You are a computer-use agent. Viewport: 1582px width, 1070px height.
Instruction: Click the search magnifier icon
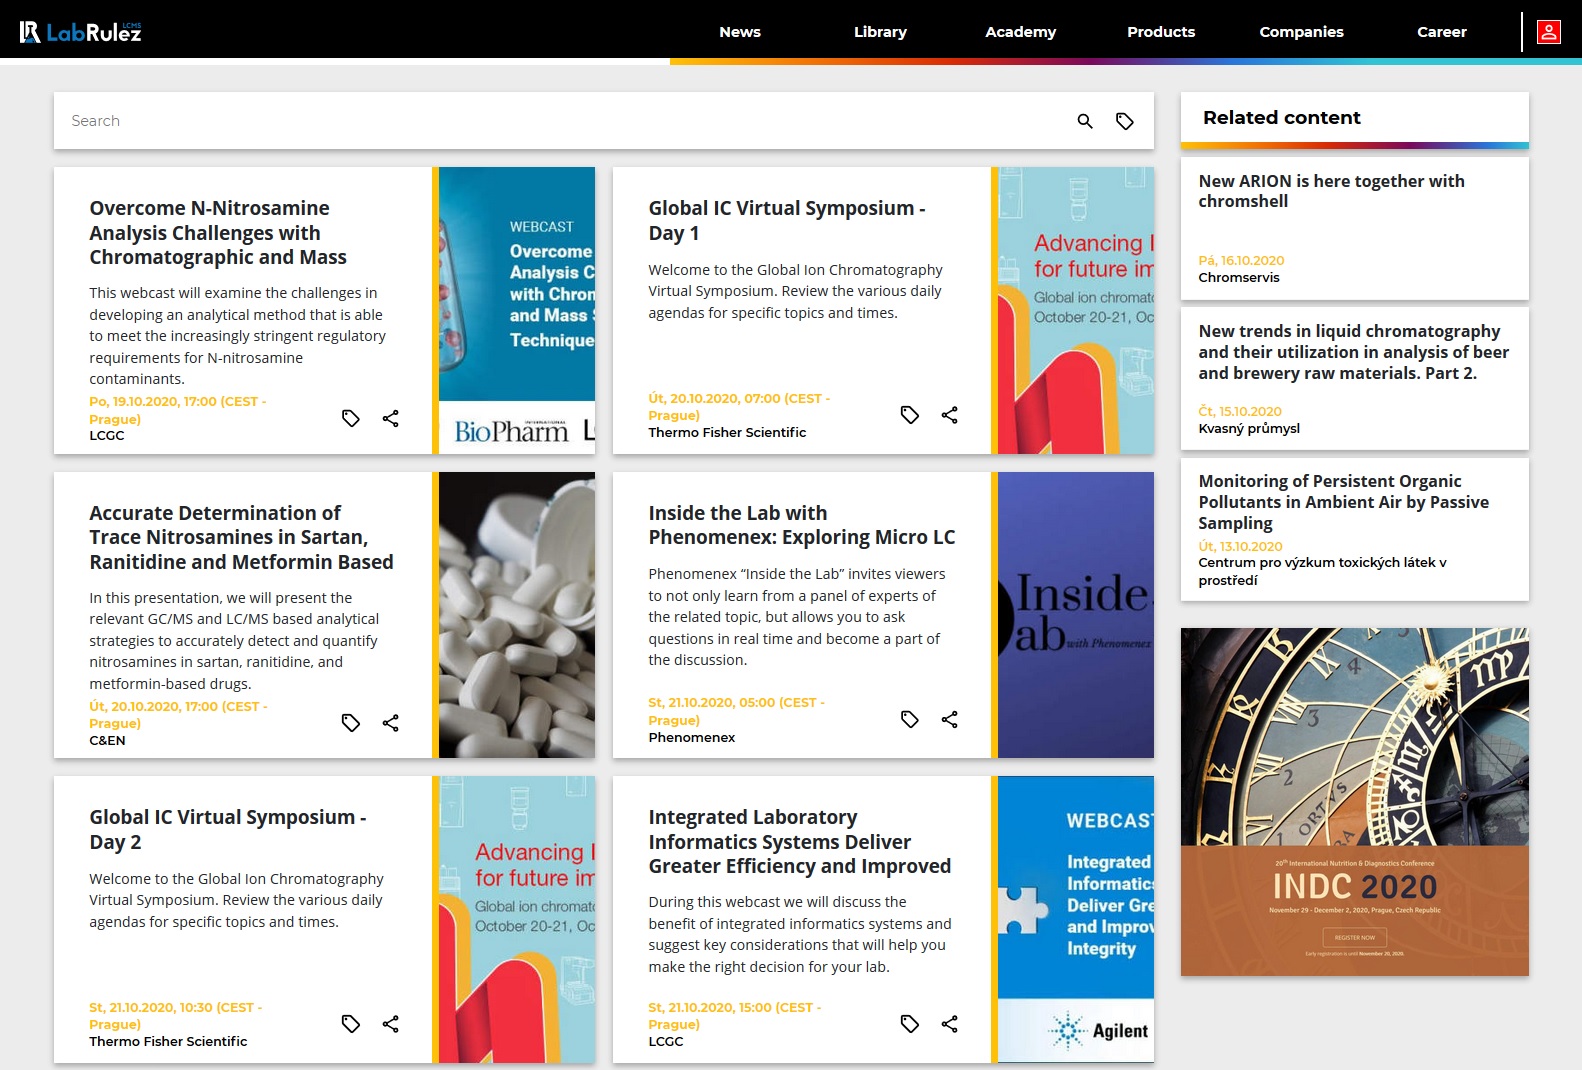pyautogui.click(x=1085, y=121)
